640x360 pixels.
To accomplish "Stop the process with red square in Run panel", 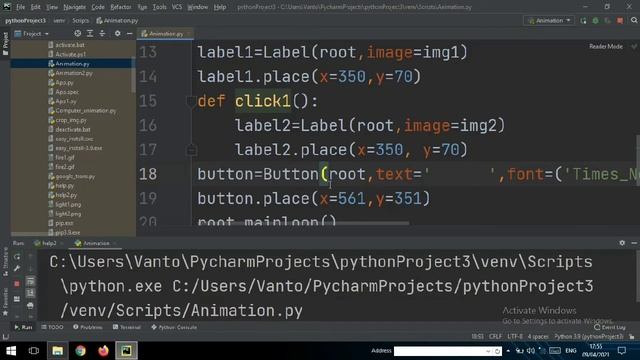I will (x=17, y=283).
